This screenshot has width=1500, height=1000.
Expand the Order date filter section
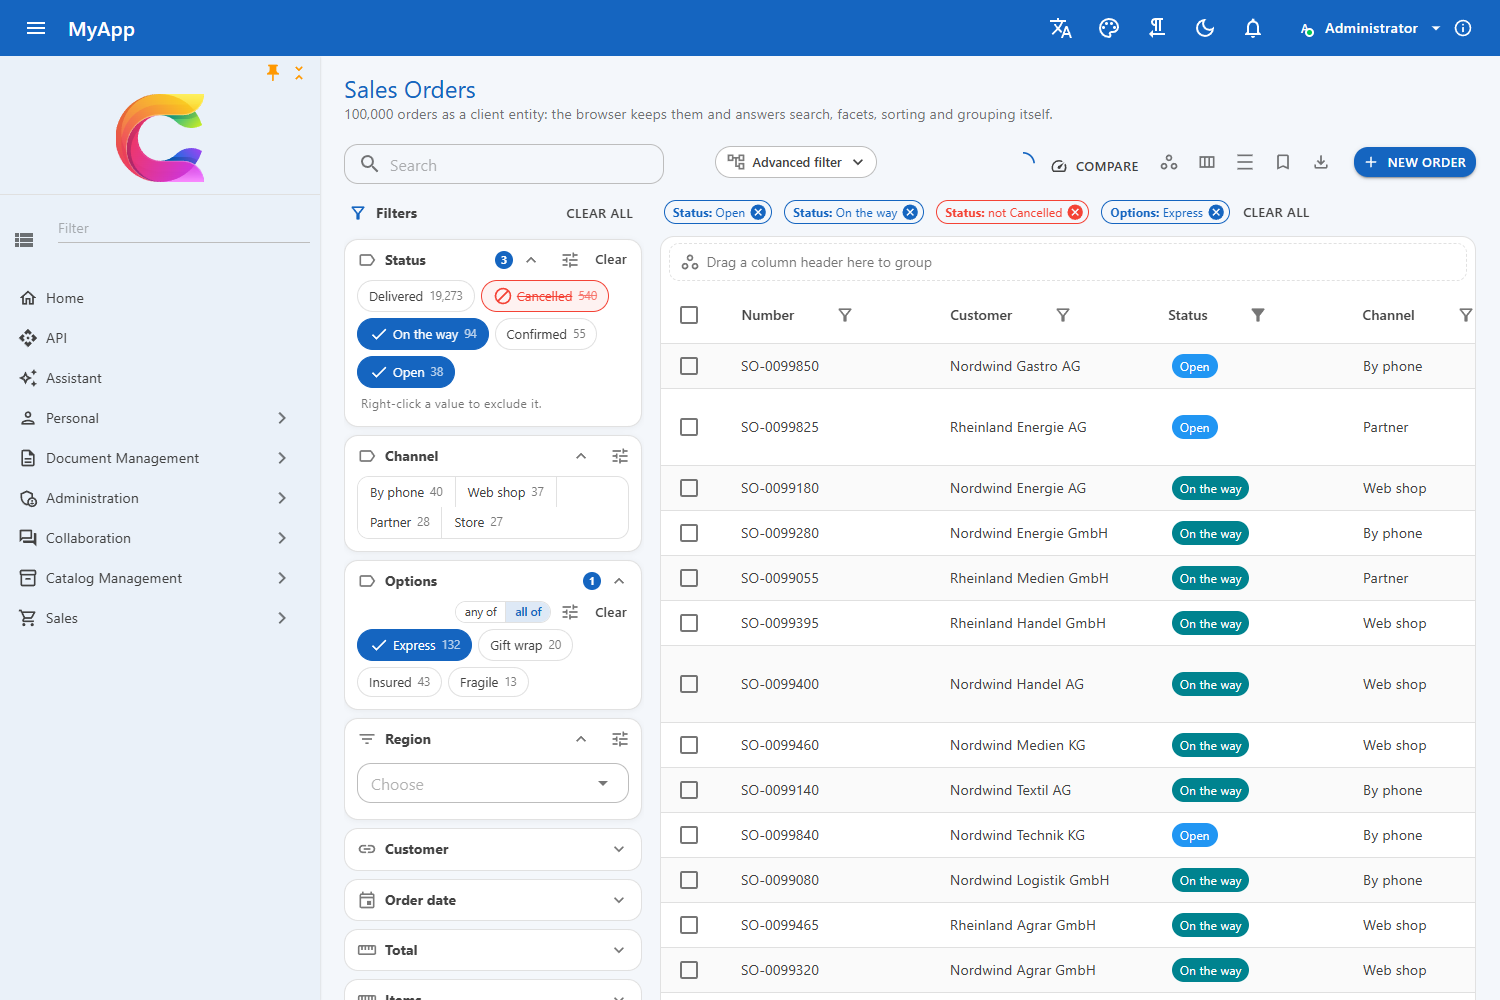493,900
